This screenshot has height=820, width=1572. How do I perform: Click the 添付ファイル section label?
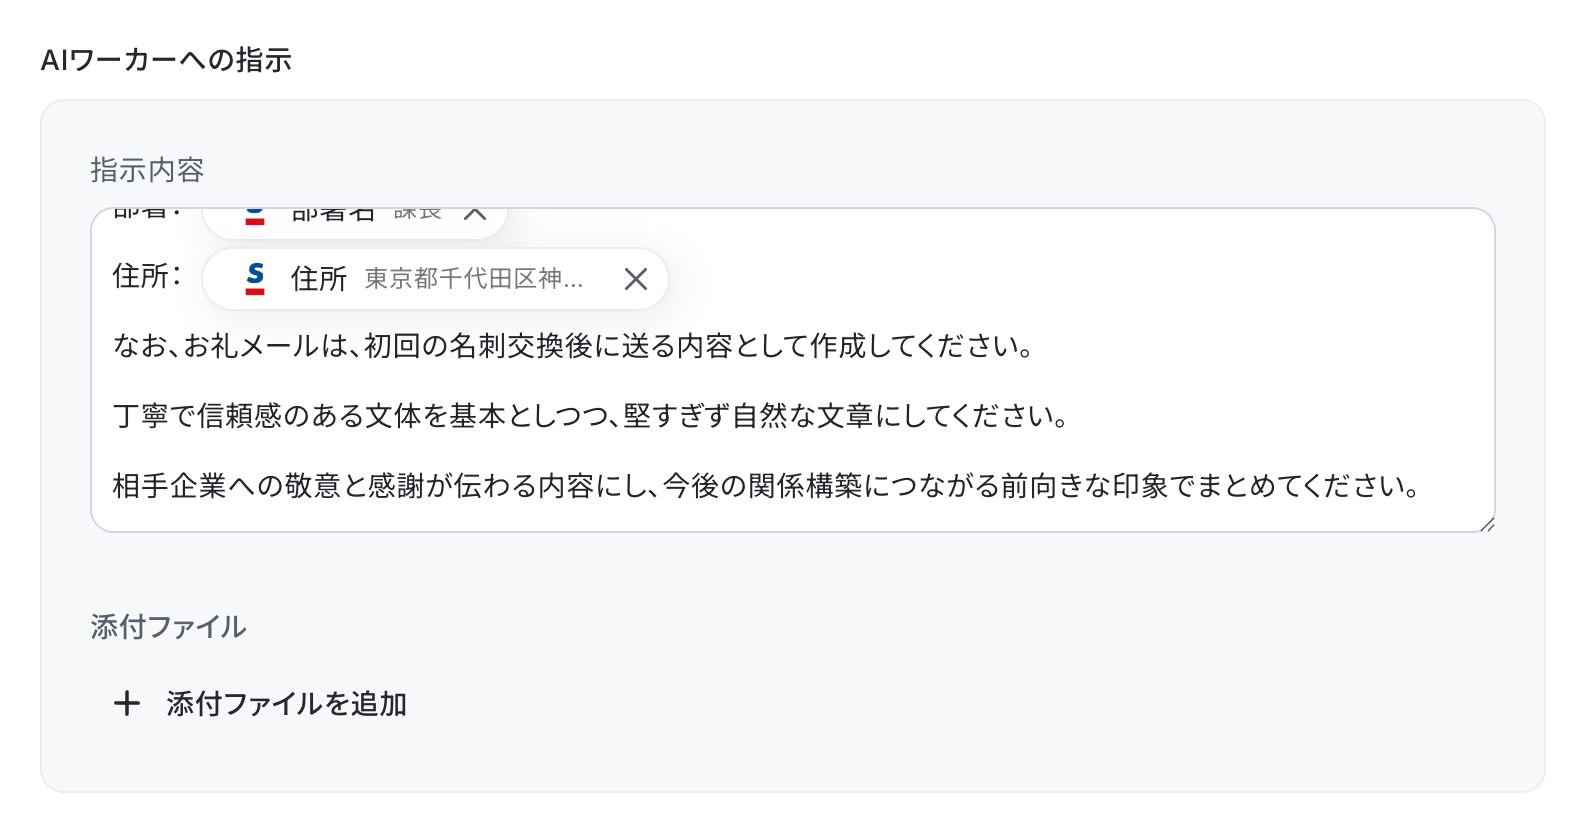[168, 627]
